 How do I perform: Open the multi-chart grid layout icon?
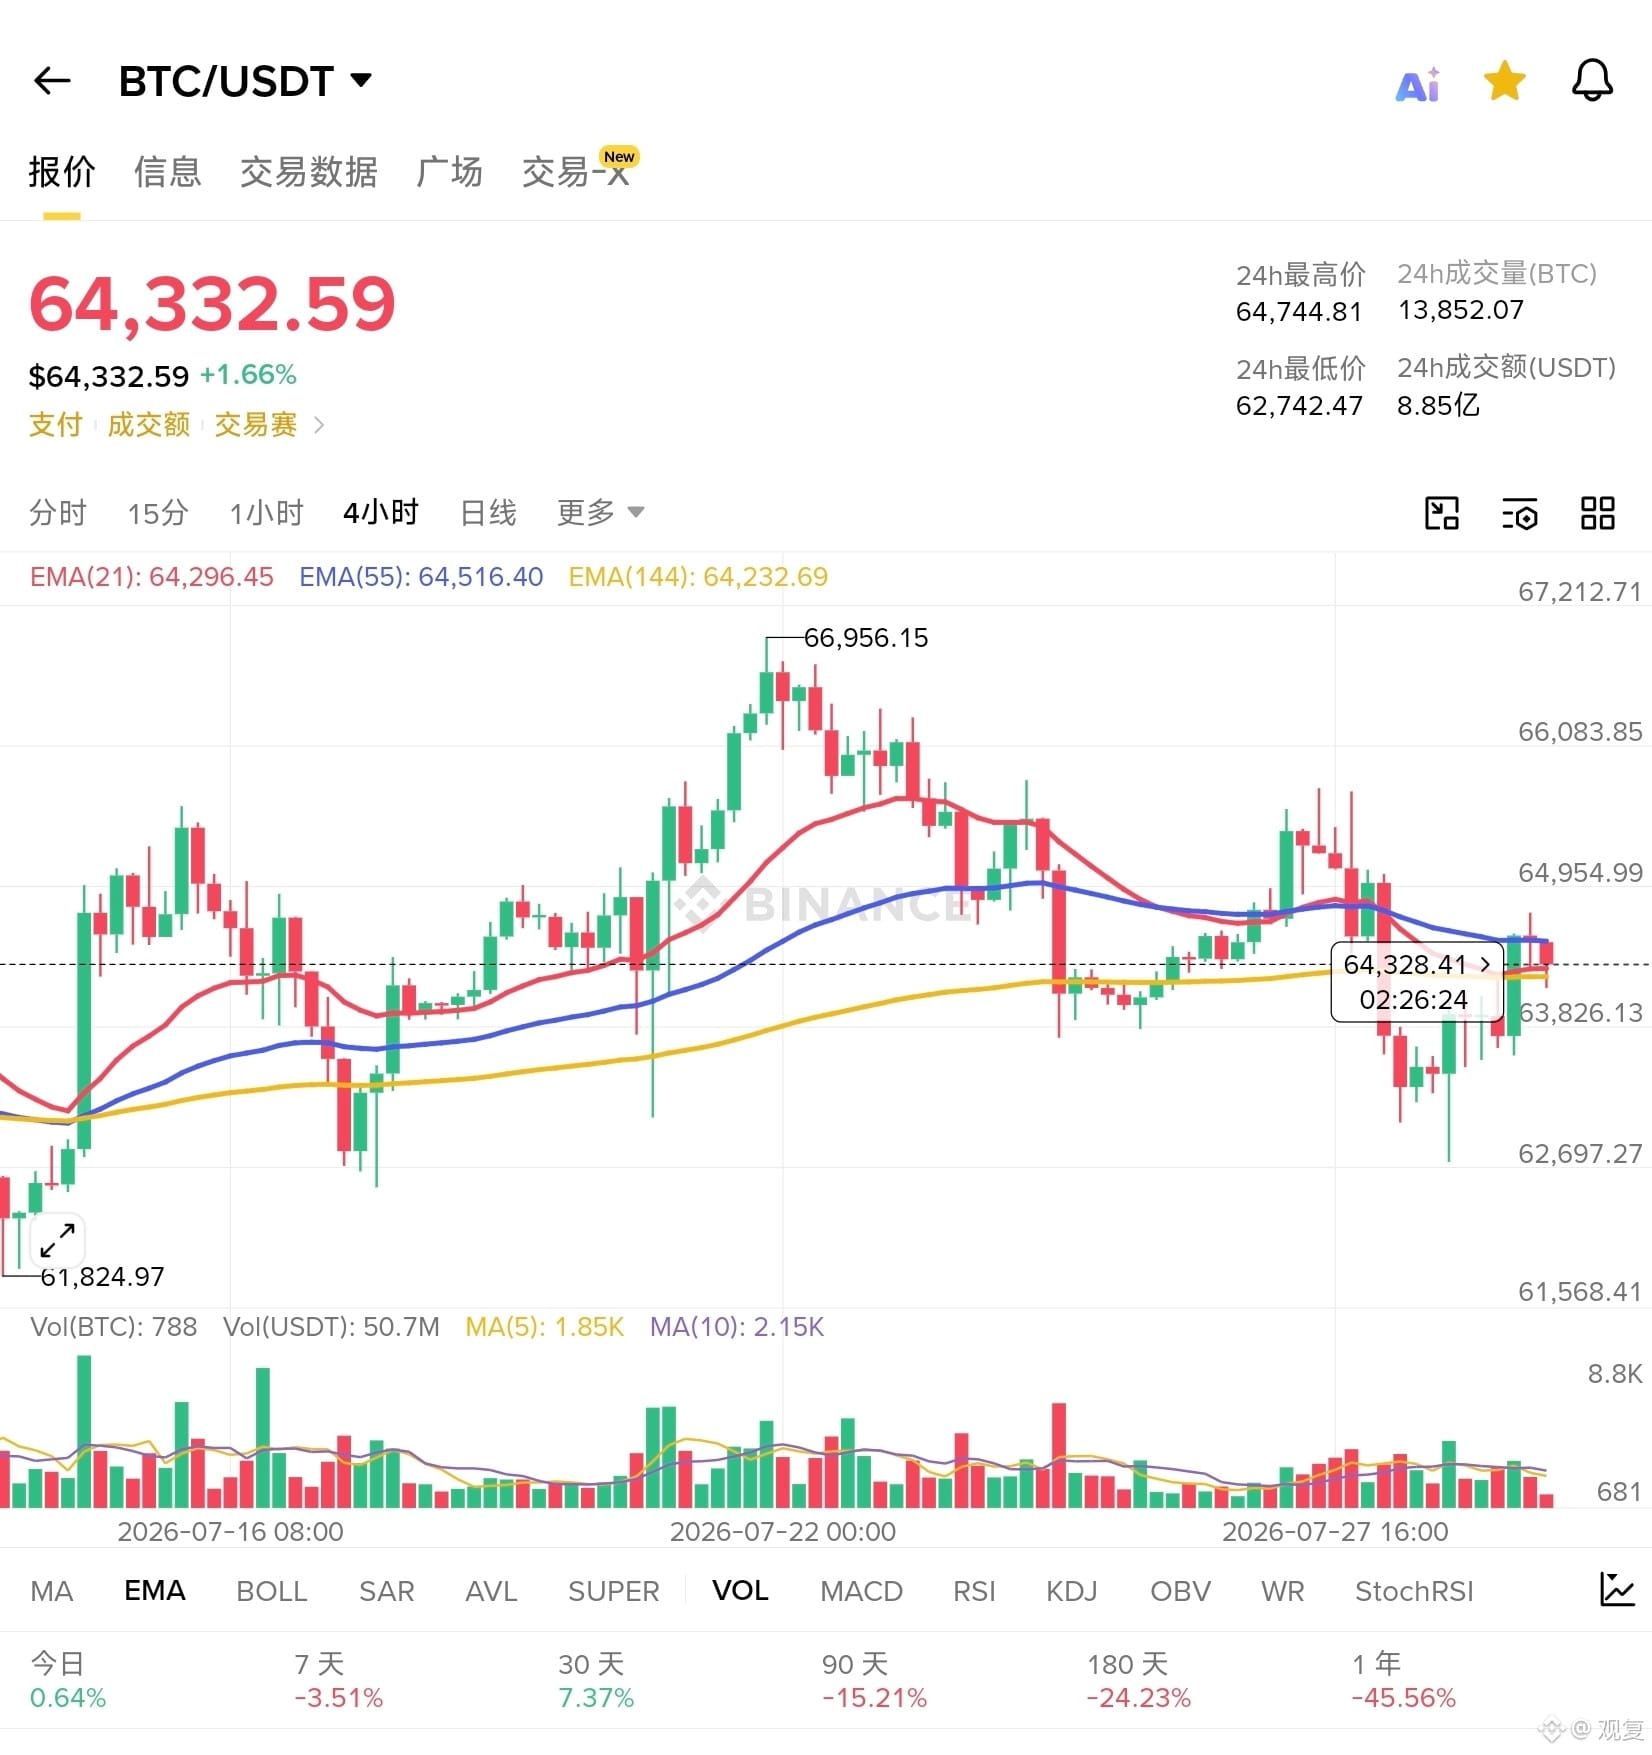(1597, 513)
